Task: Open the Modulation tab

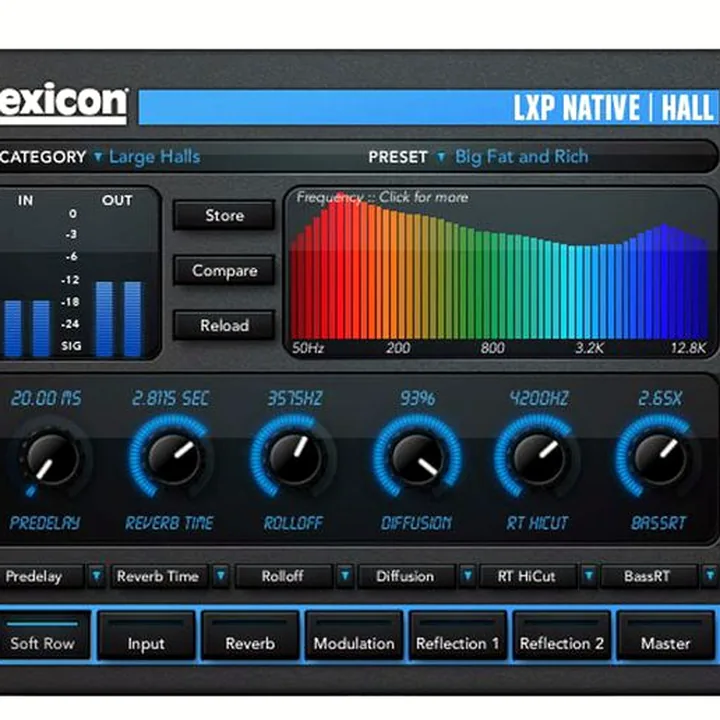Action: [354, 636]
